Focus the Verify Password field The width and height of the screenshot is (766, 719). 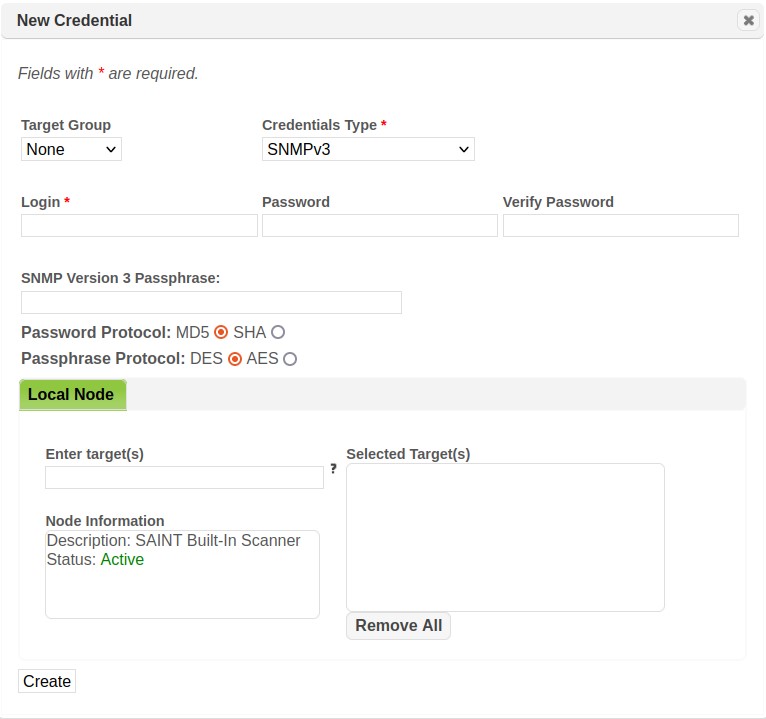(x=620, y=225)
